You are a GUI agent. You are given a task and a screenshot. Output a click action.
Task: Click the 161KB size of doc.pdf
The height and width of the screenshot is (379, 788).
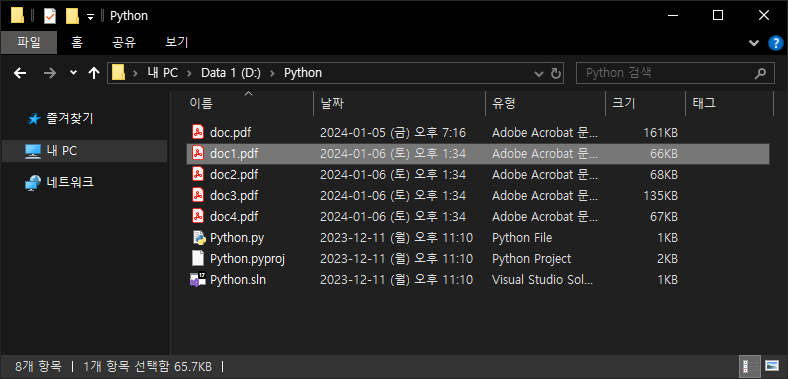(x=660, y=133)
